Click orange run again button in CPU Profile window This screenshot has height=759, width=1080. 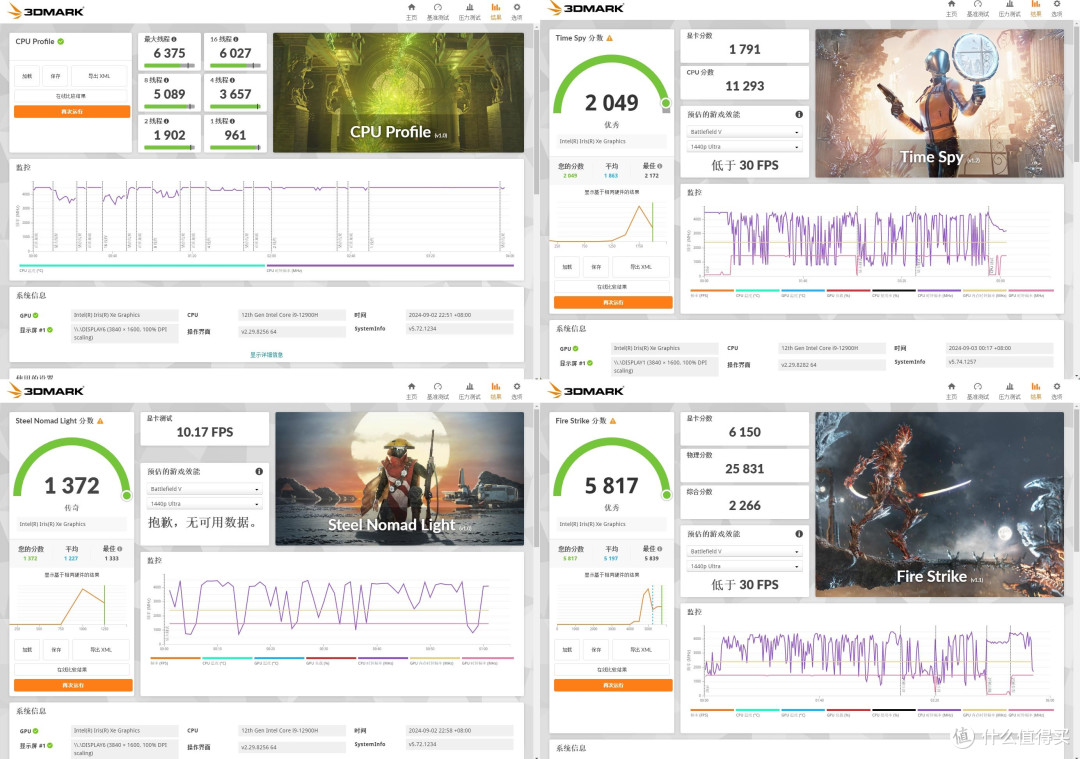click(72, 112)
